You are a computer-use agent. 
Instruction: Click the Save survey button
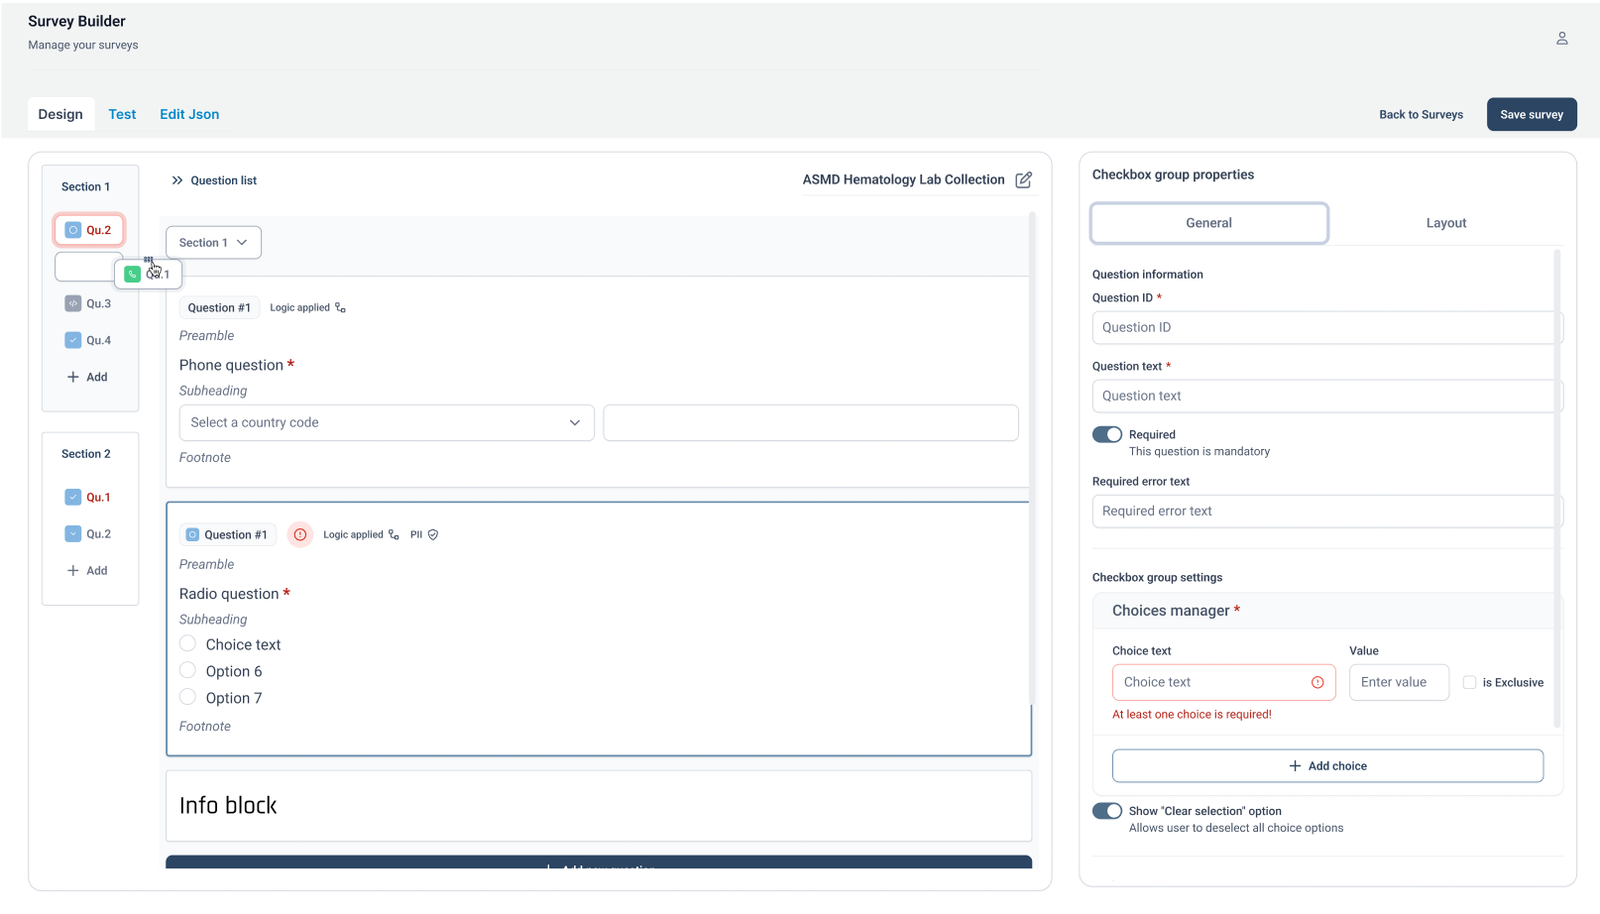[1531, 115]
